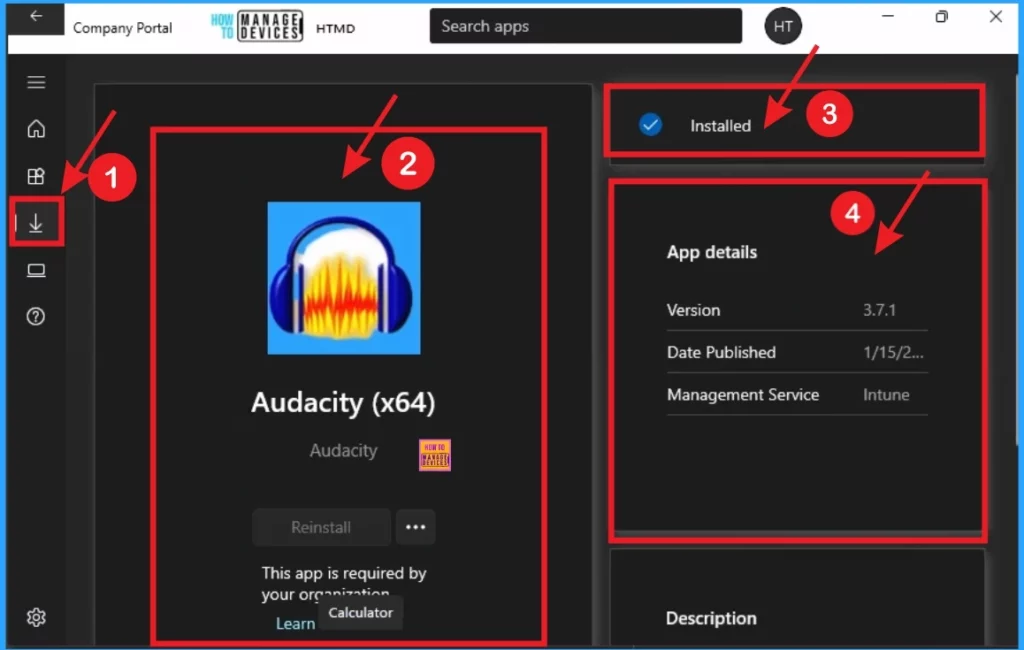The width and height of the screenshot is (1024, 650).
Task: Open the hamburger navigation menu
Action: click(x=36, y=82)
